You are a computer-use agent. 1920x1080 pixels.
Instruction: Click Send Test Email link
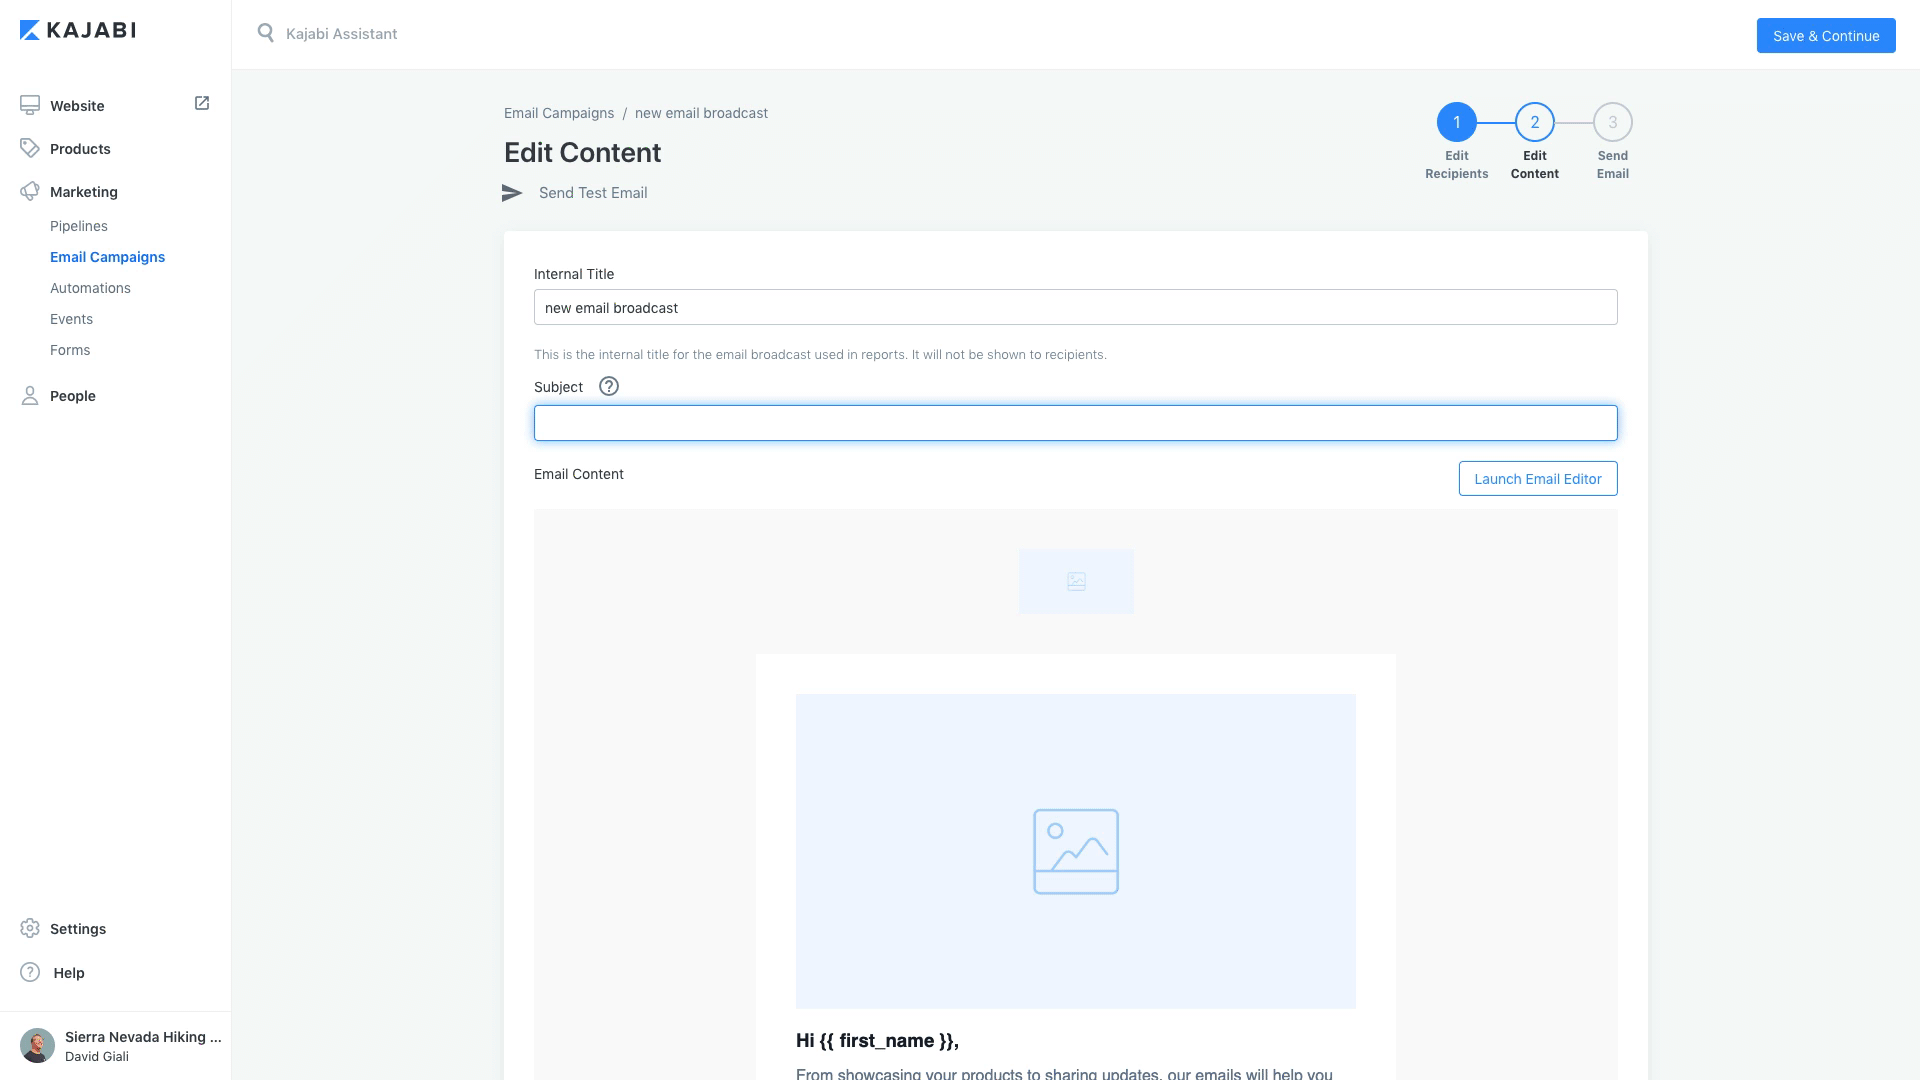point(593,192)
